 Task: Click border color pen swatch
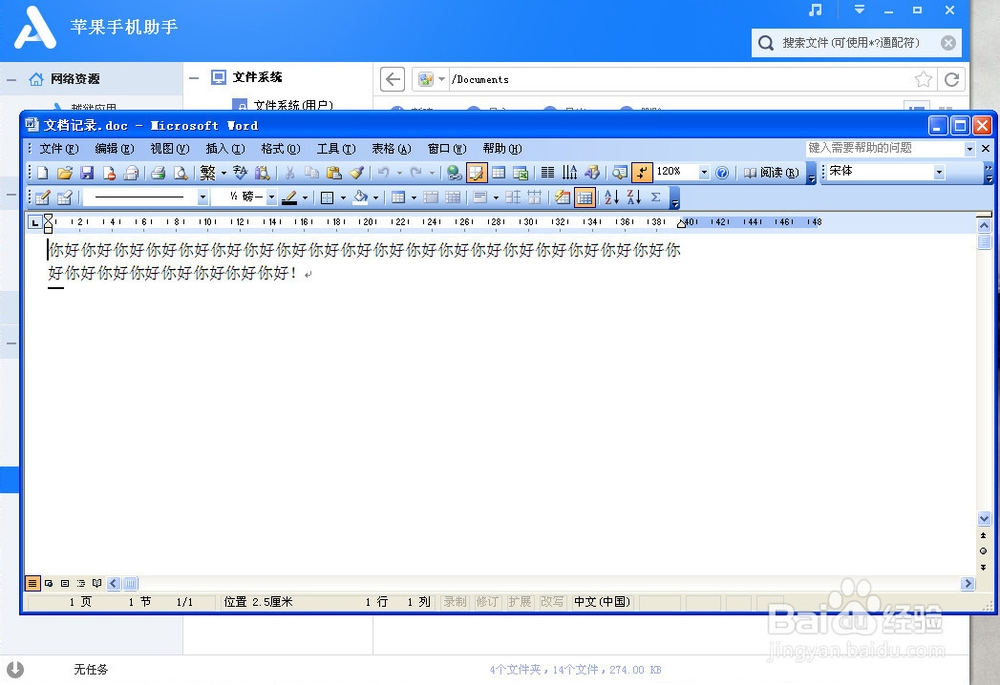[x=289, y=198]
